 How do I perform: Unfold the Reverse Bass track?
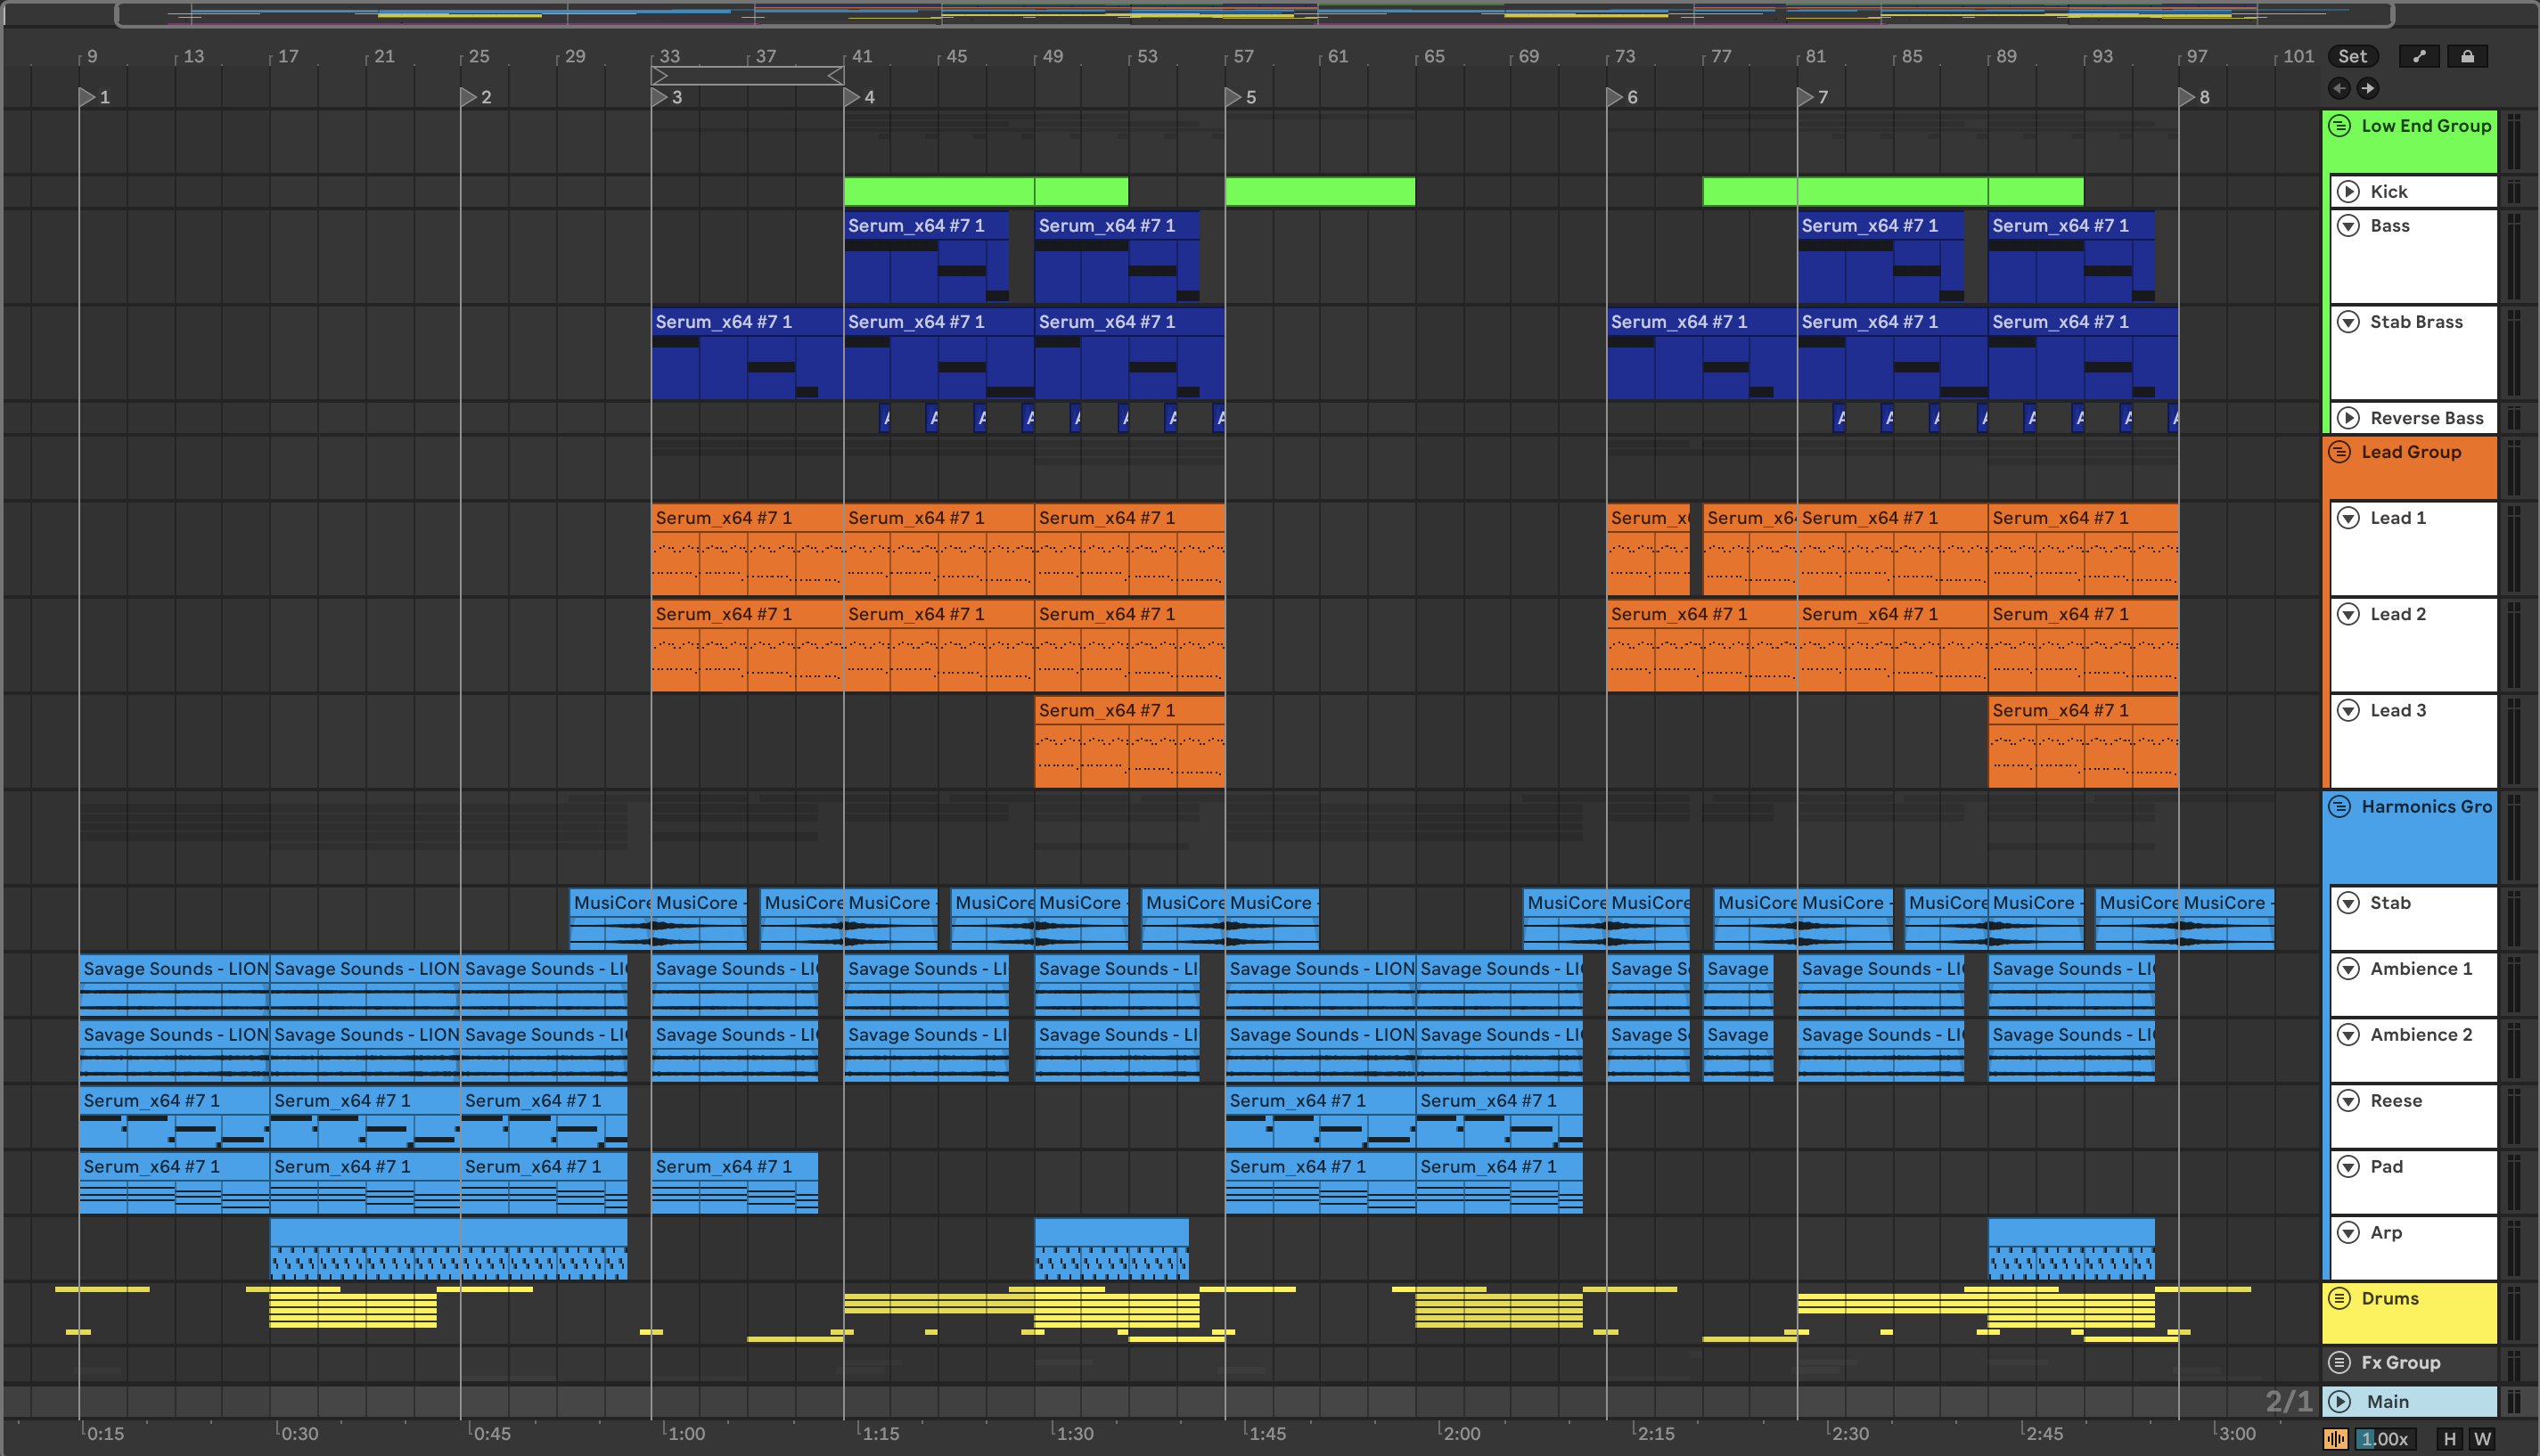(x=2348, y=418)
